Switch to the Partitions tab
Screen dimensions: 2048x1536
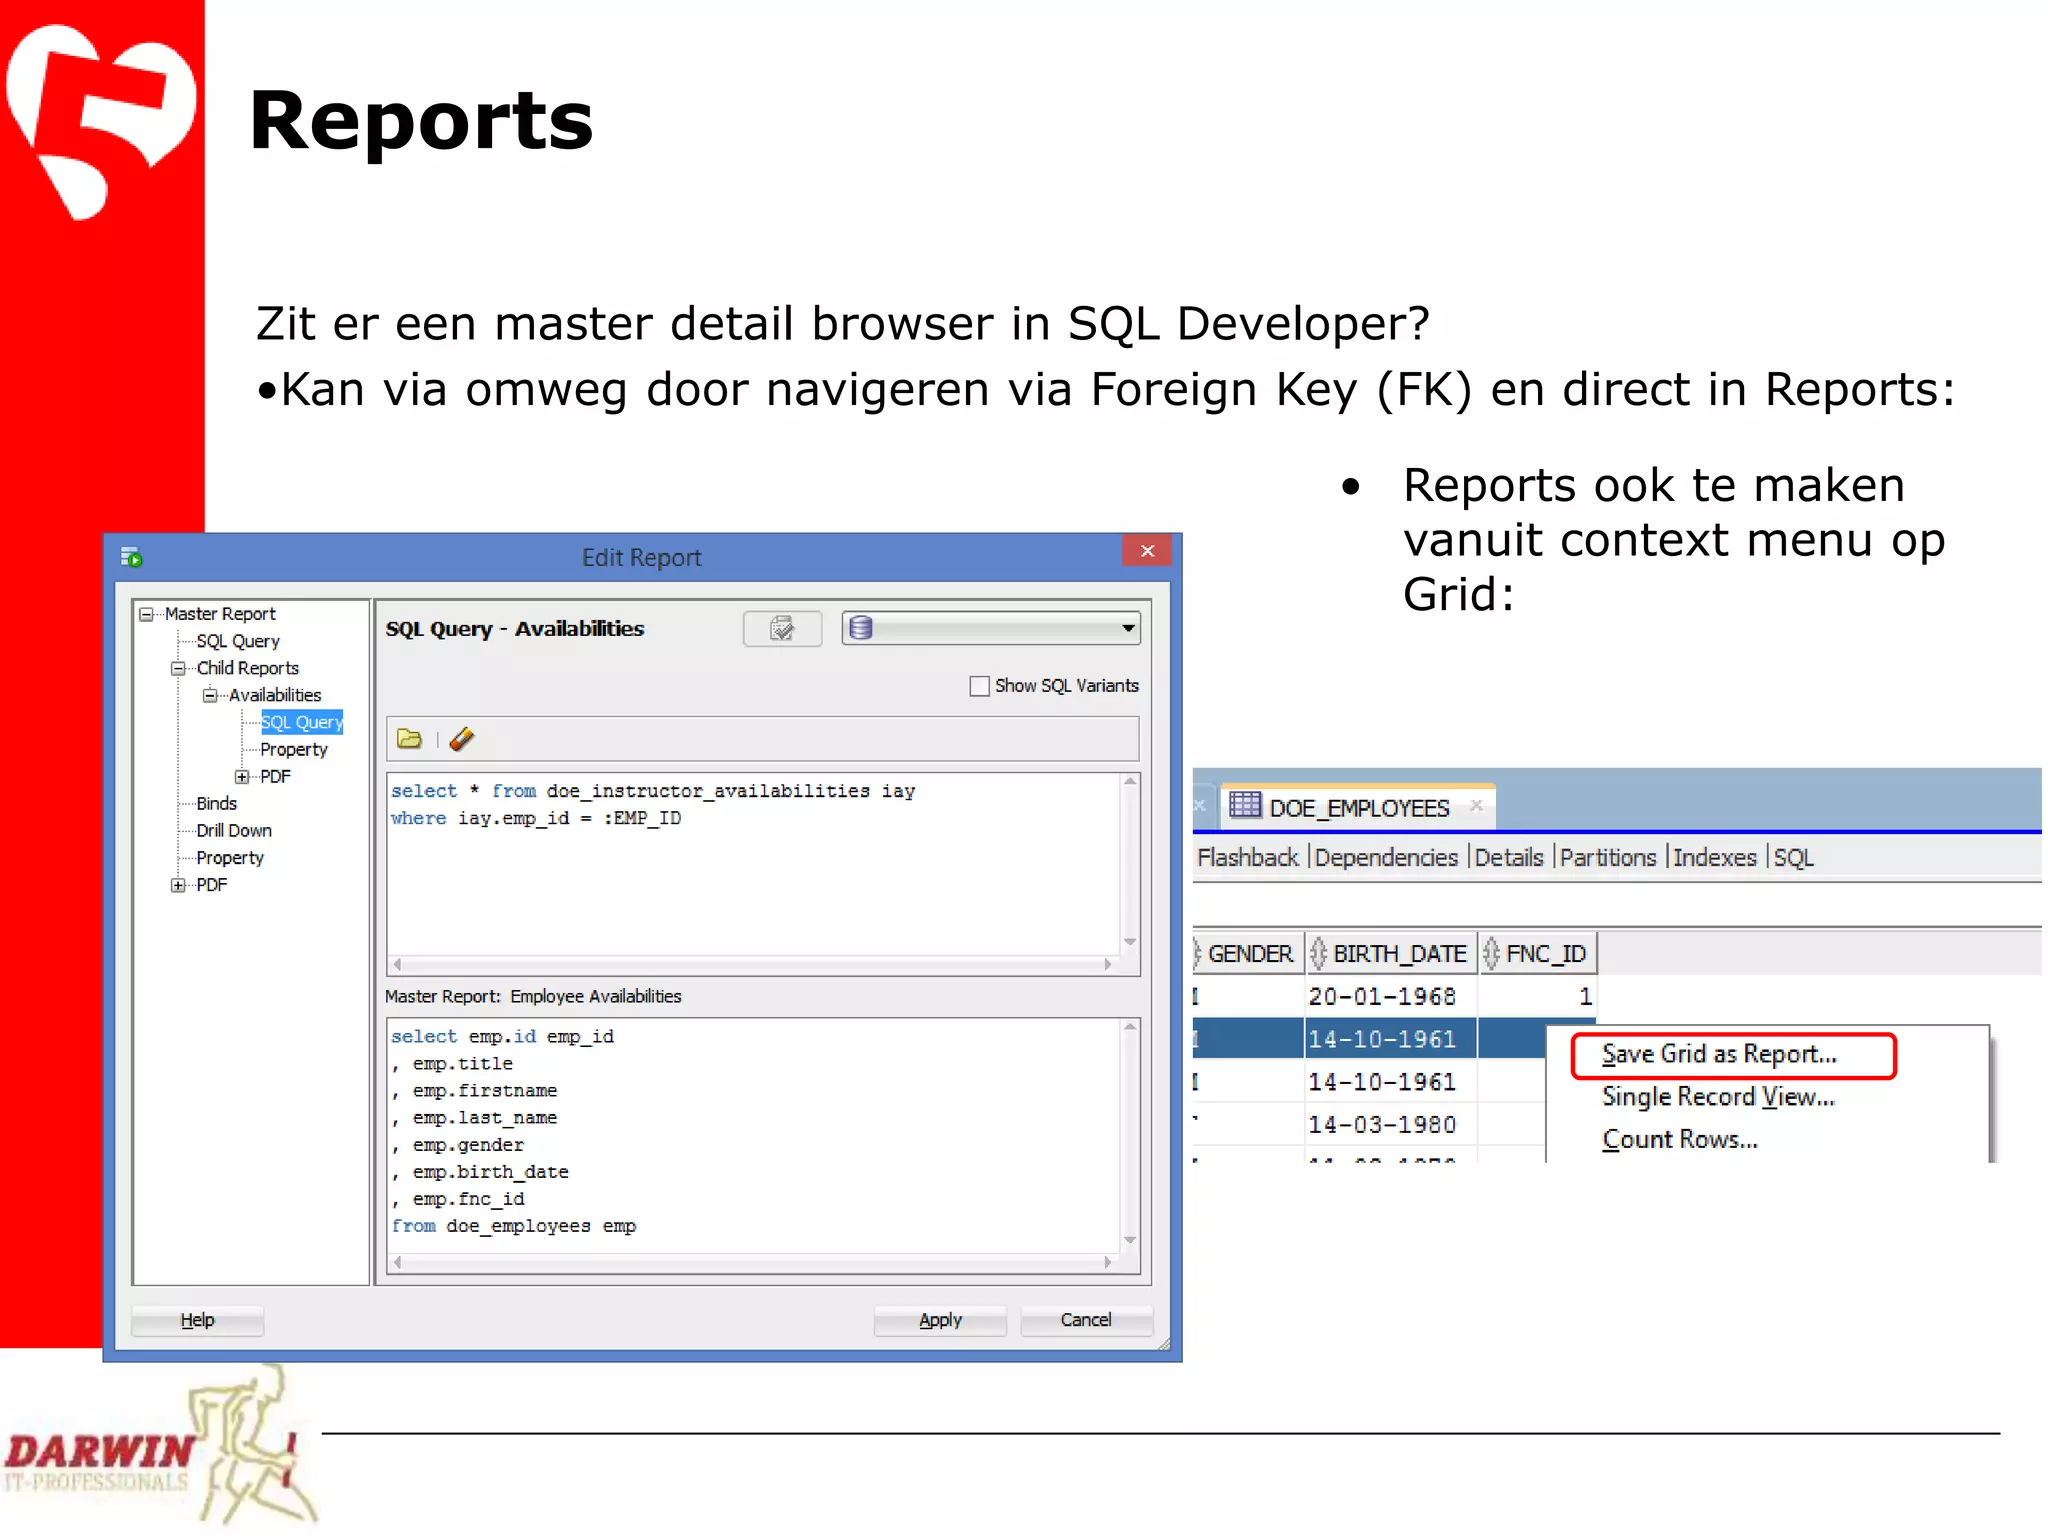coord(1608,858)
